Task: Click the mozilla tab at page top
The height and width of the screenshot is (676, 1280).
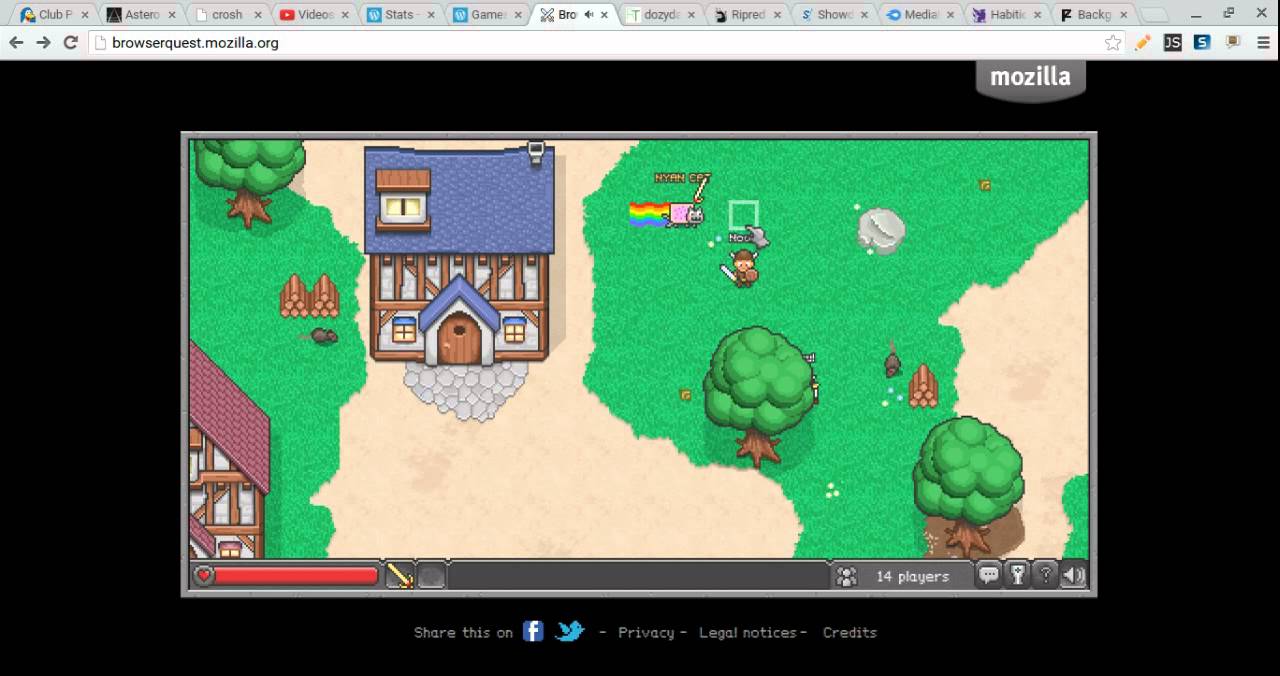Action: [1030, 79]
